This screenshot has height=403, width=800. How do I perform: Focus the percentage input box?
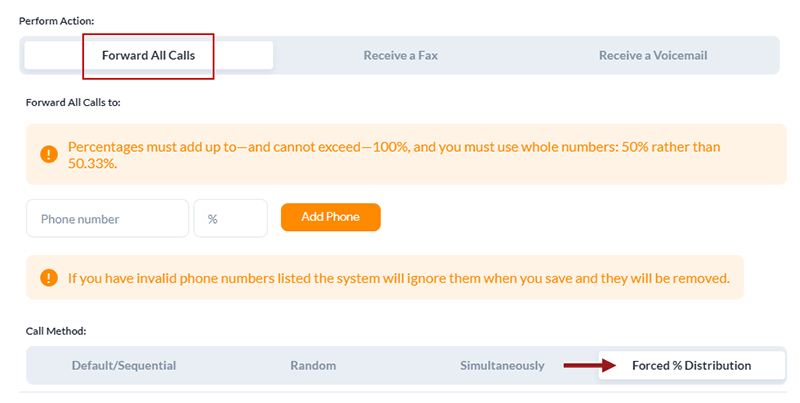tap(231, 218)
